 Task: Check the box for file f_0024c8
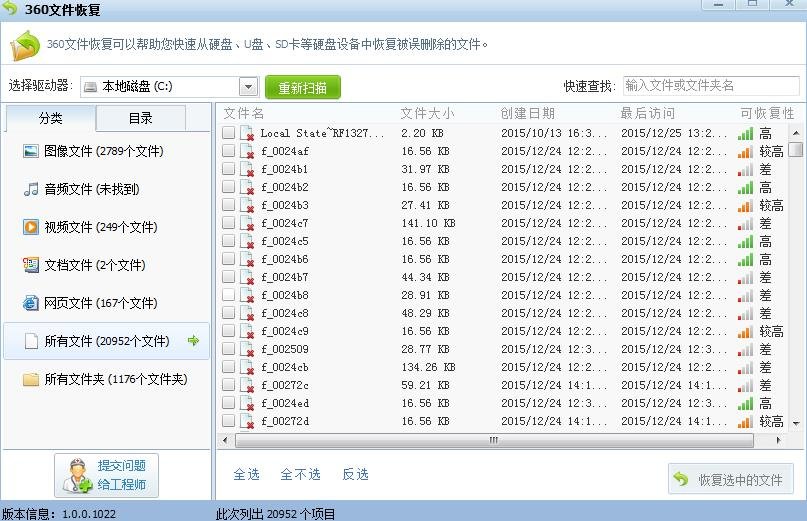tap(229, 313)
